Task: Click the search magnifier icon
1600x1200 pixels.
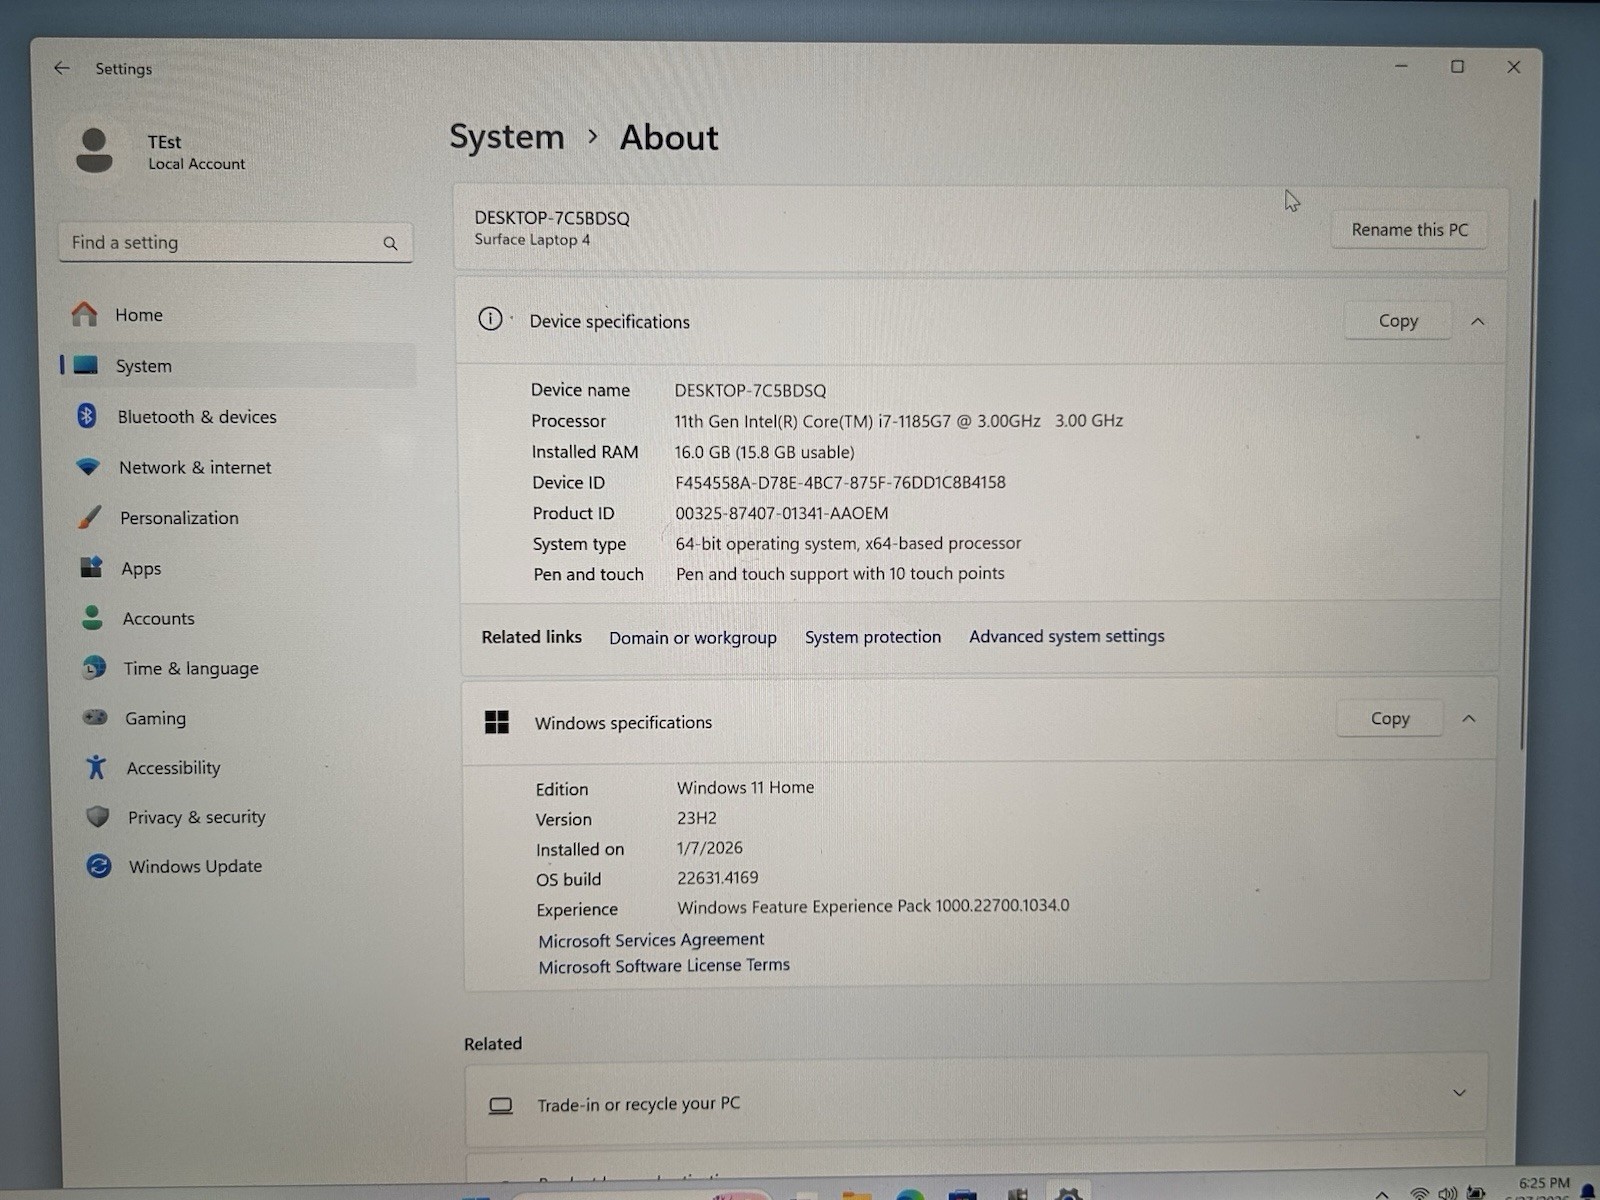Action: click(x=390, y=243)
